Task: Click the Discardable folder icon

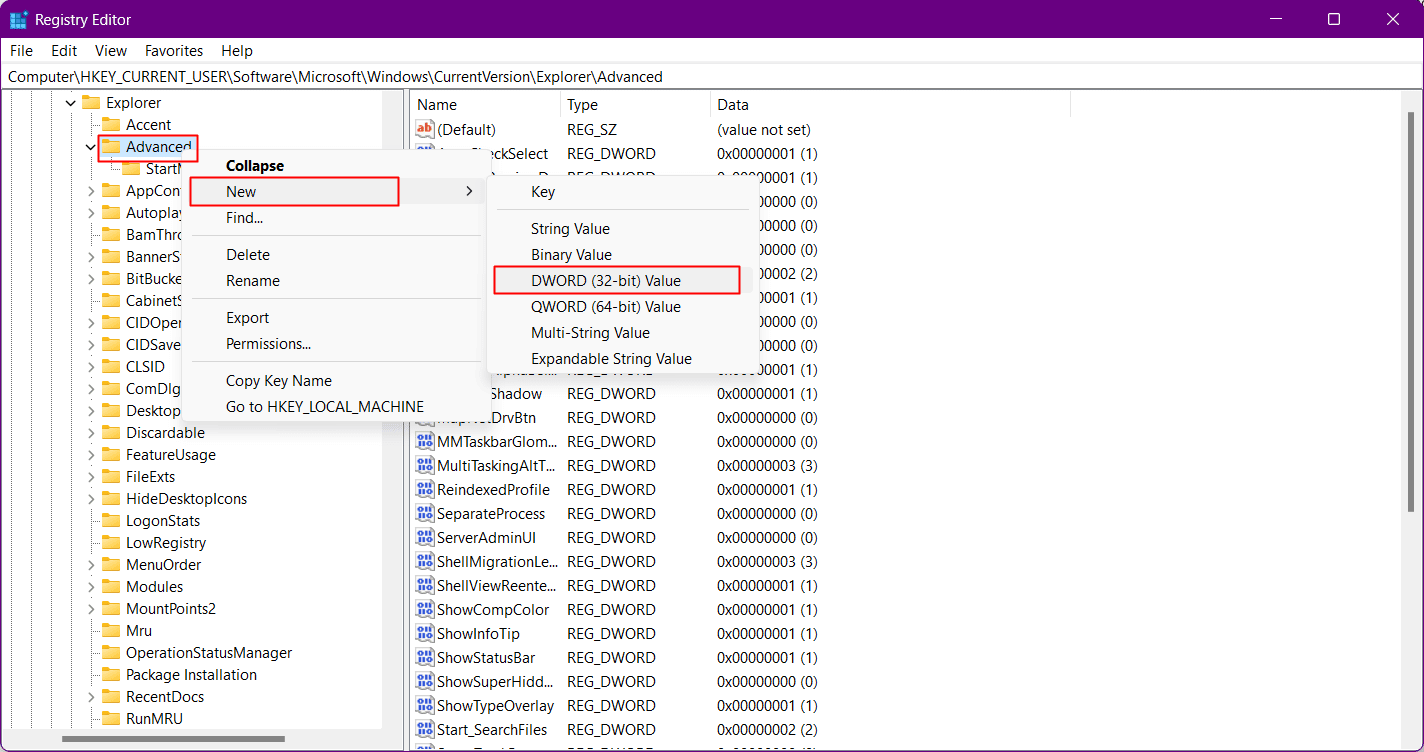Action: [111, 432]
